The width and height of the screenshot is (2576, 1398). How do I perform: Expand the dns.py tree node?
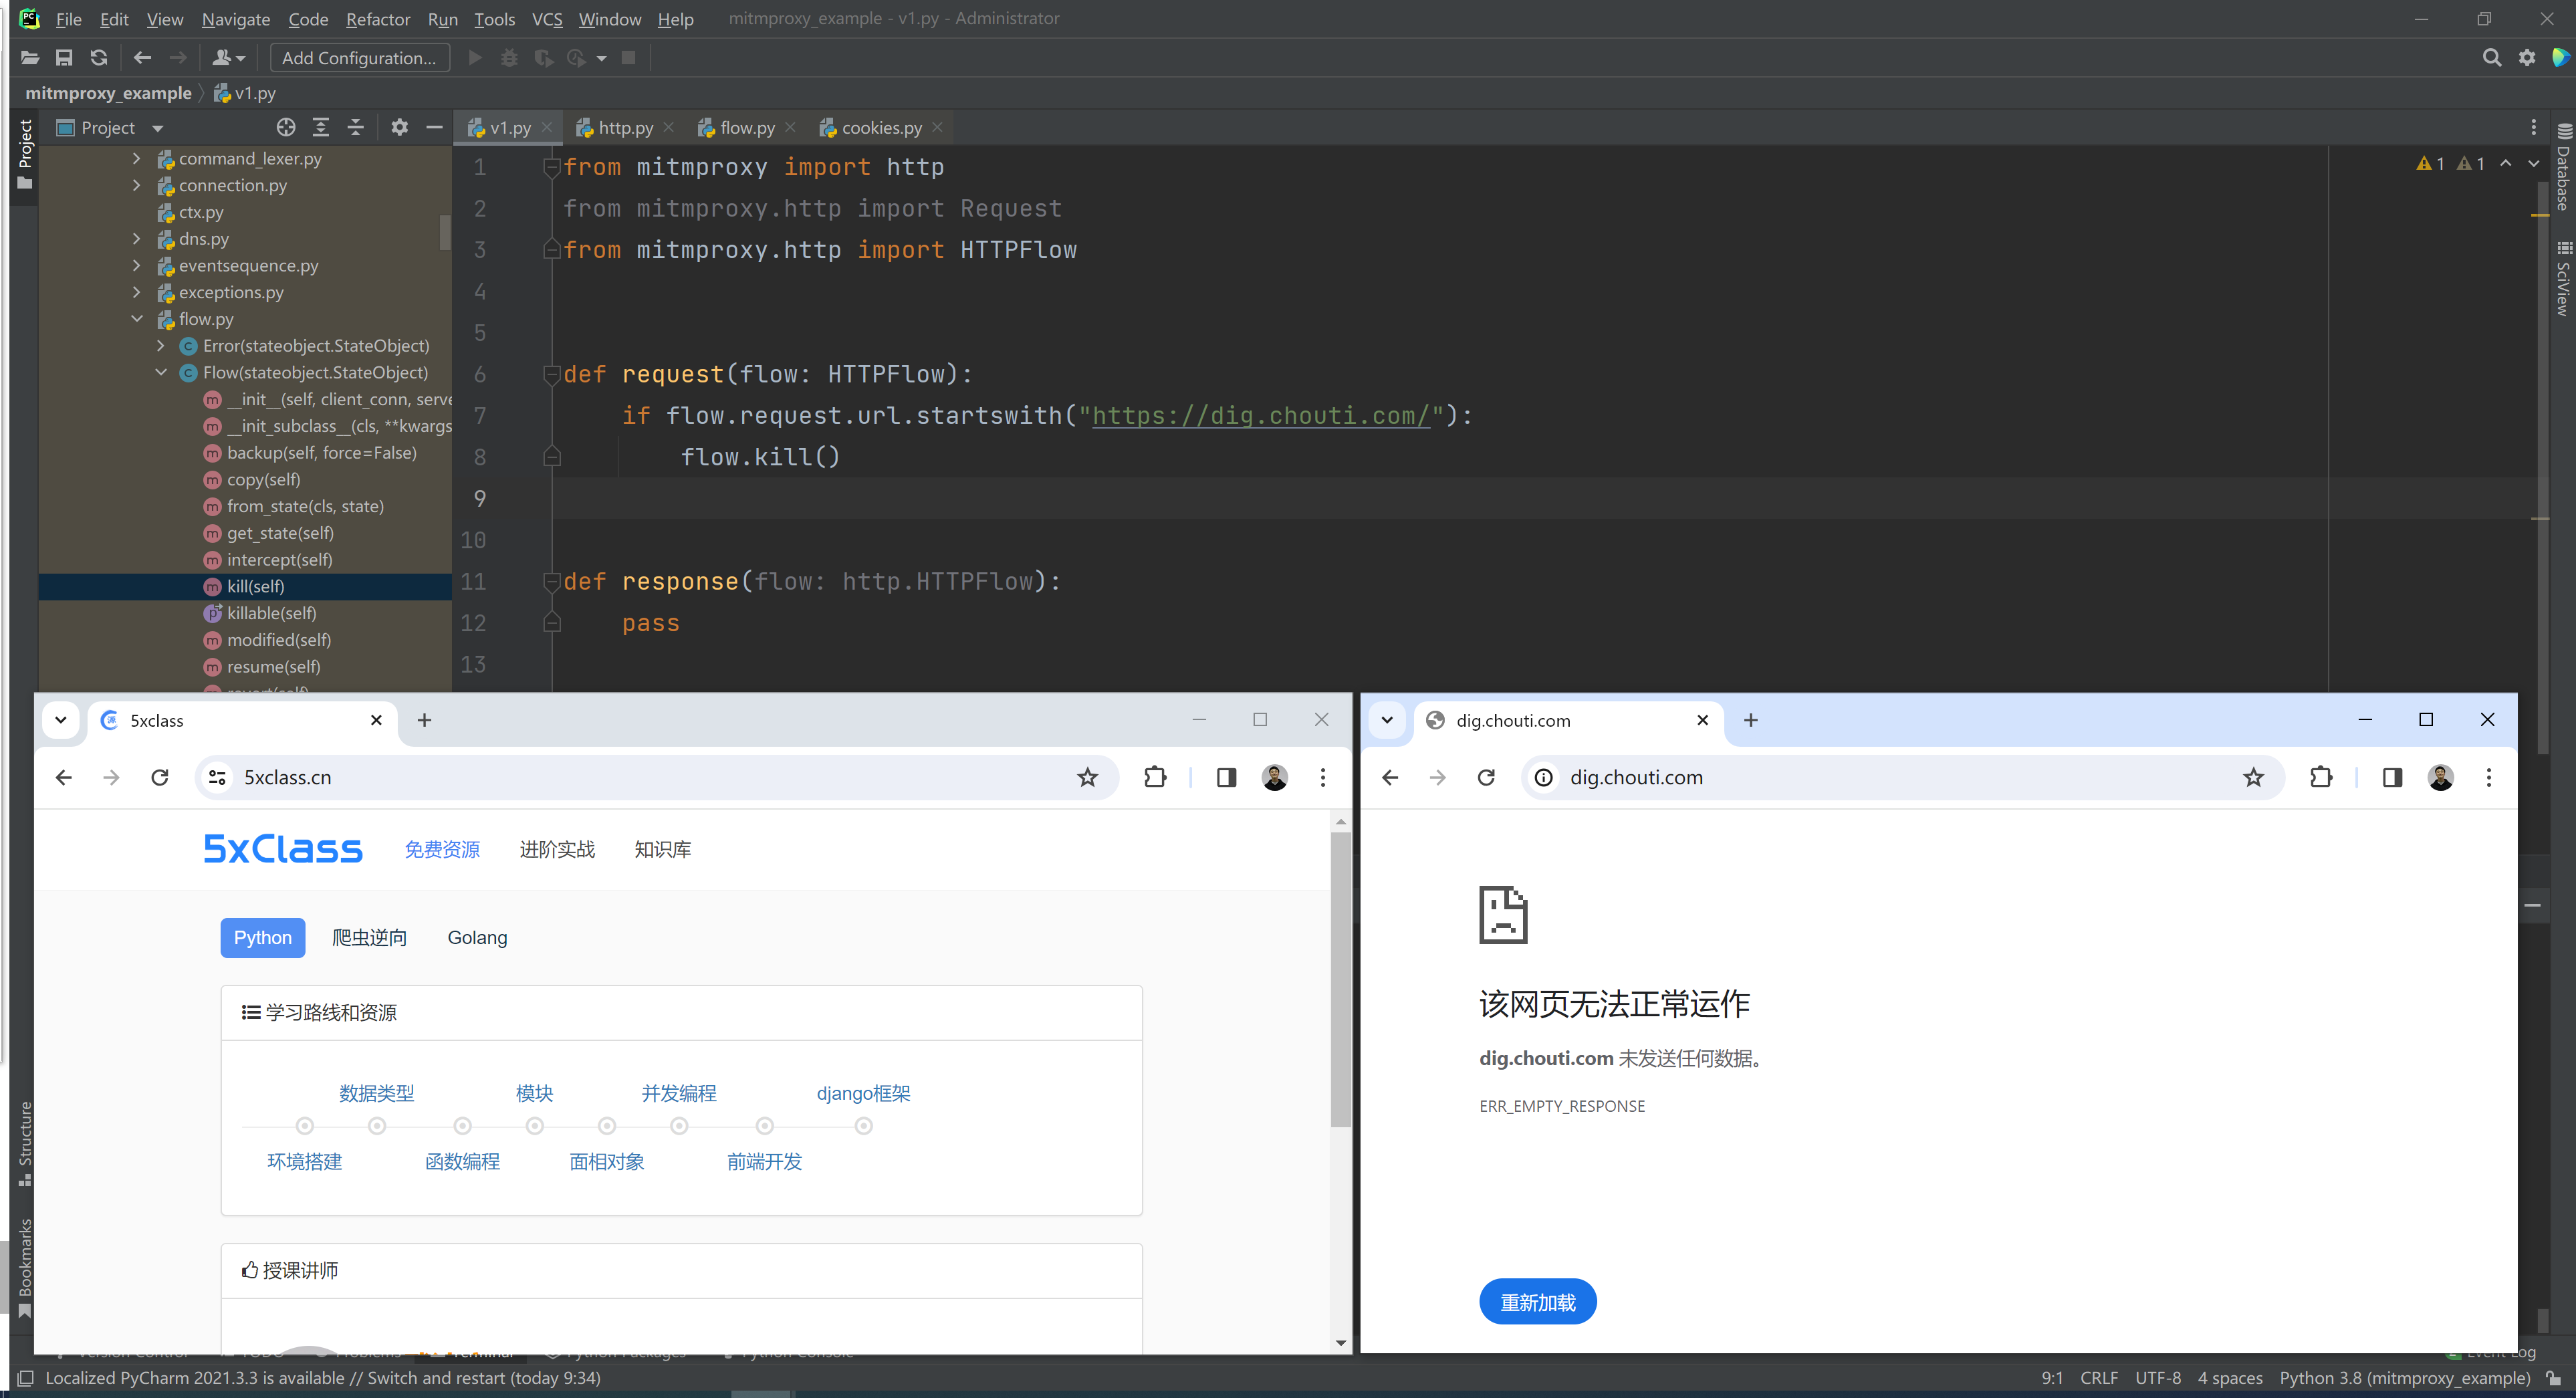point(137,238)
